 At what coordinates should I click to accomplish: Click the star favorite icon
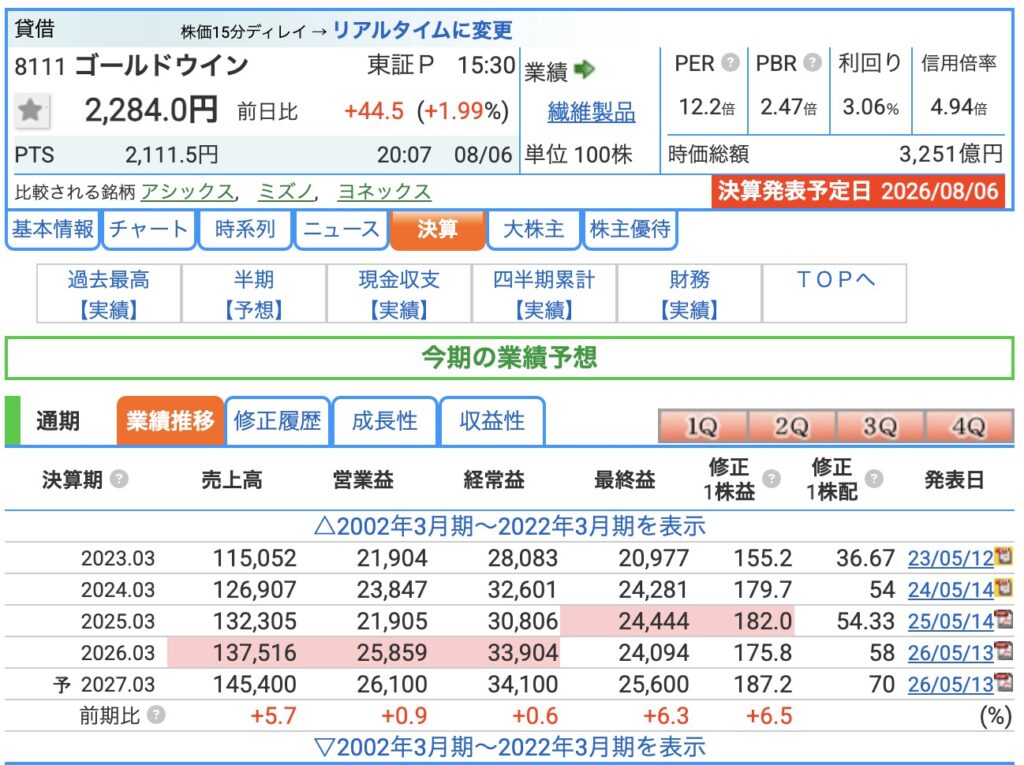[31, 110]
